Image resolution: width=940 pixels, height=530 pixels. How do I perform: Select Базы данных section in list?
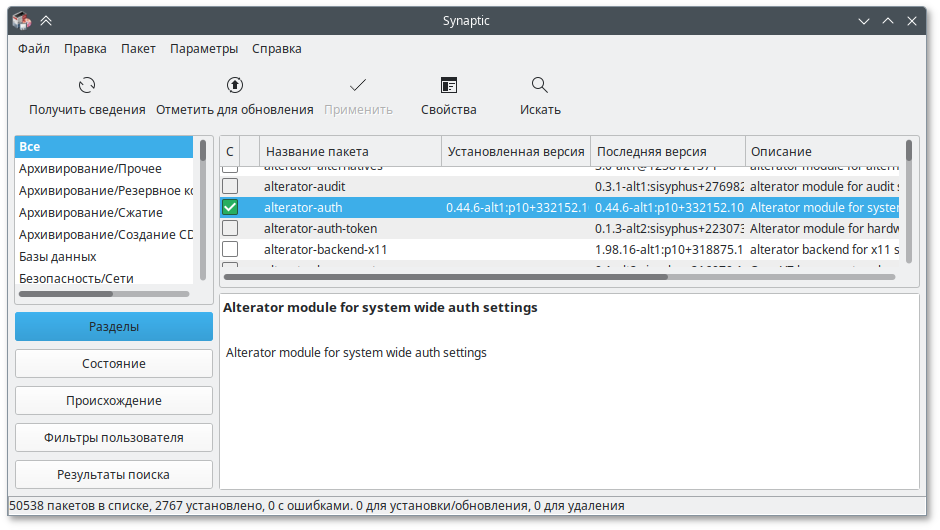(58, 257)
